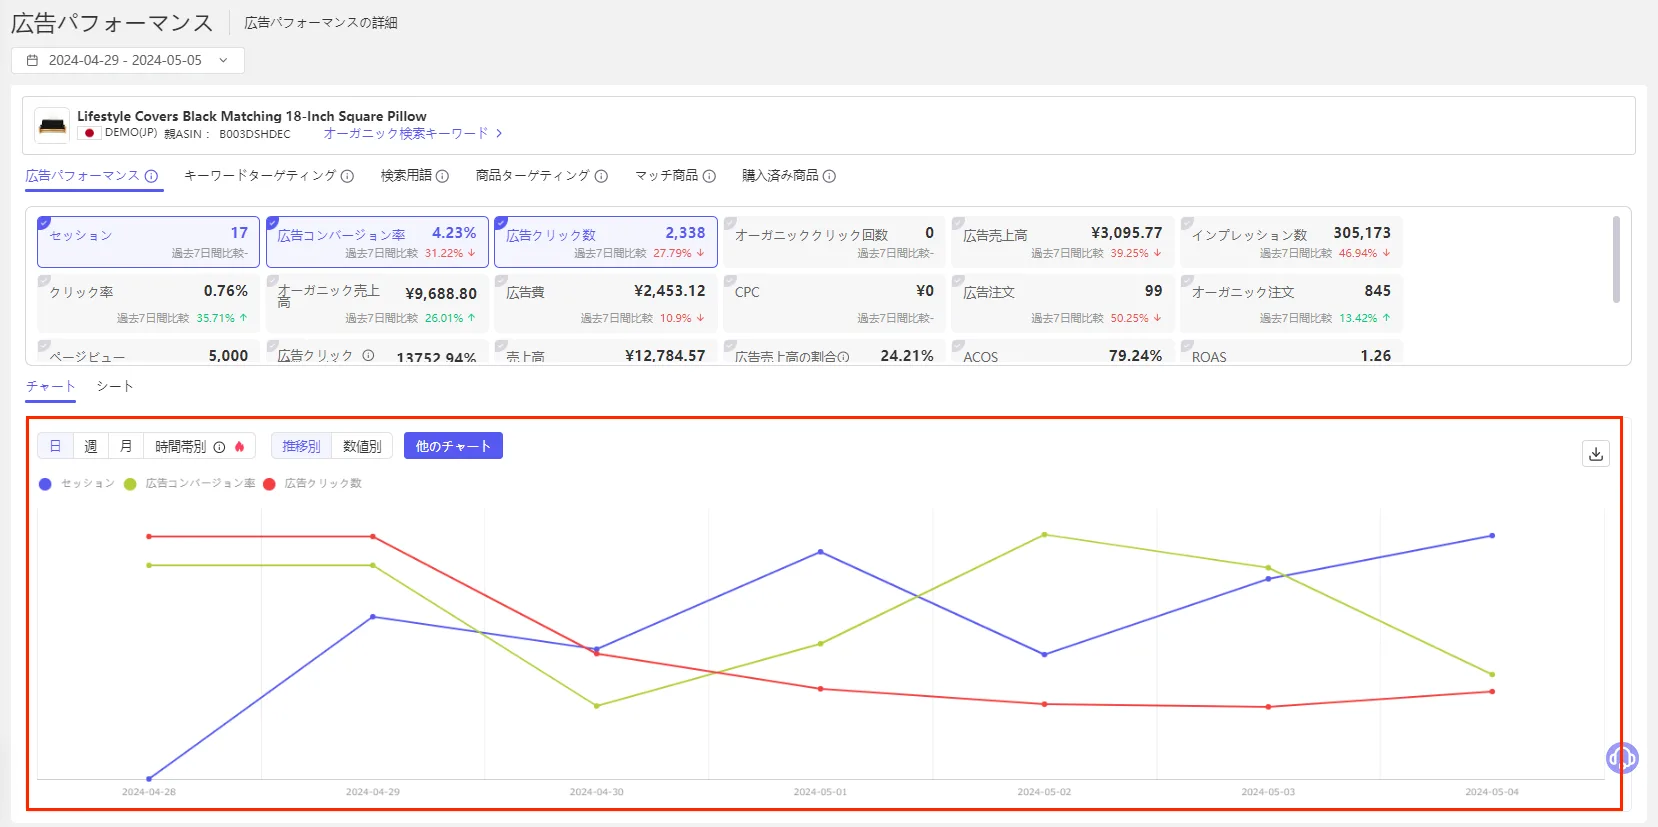Click the red flame icon beside 時間帯別
The image size is (1658, 827).
[239, 447]
